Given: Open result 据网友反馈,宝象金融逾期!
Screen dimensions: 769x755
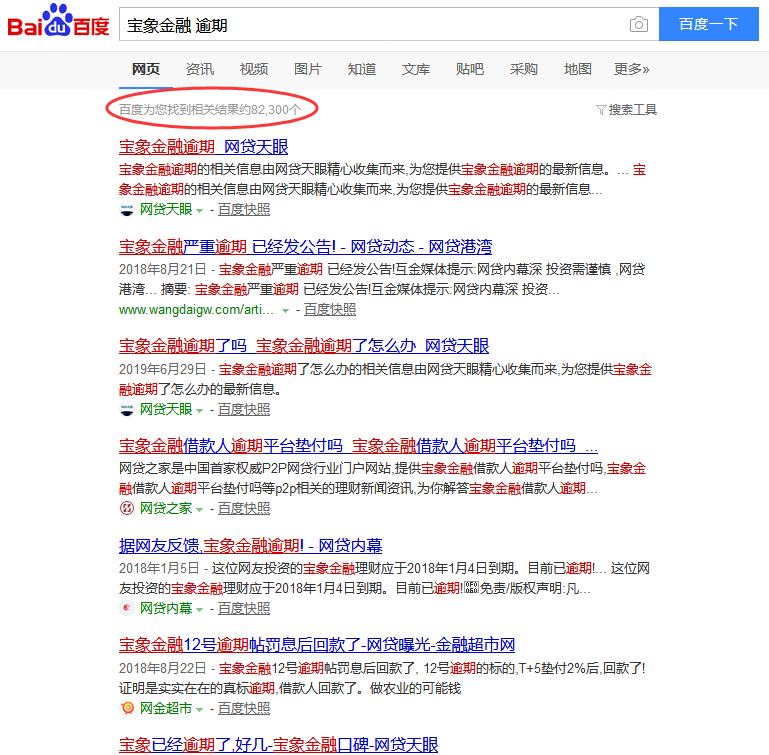Looking at the screenshot, I should tap(251, 546).
